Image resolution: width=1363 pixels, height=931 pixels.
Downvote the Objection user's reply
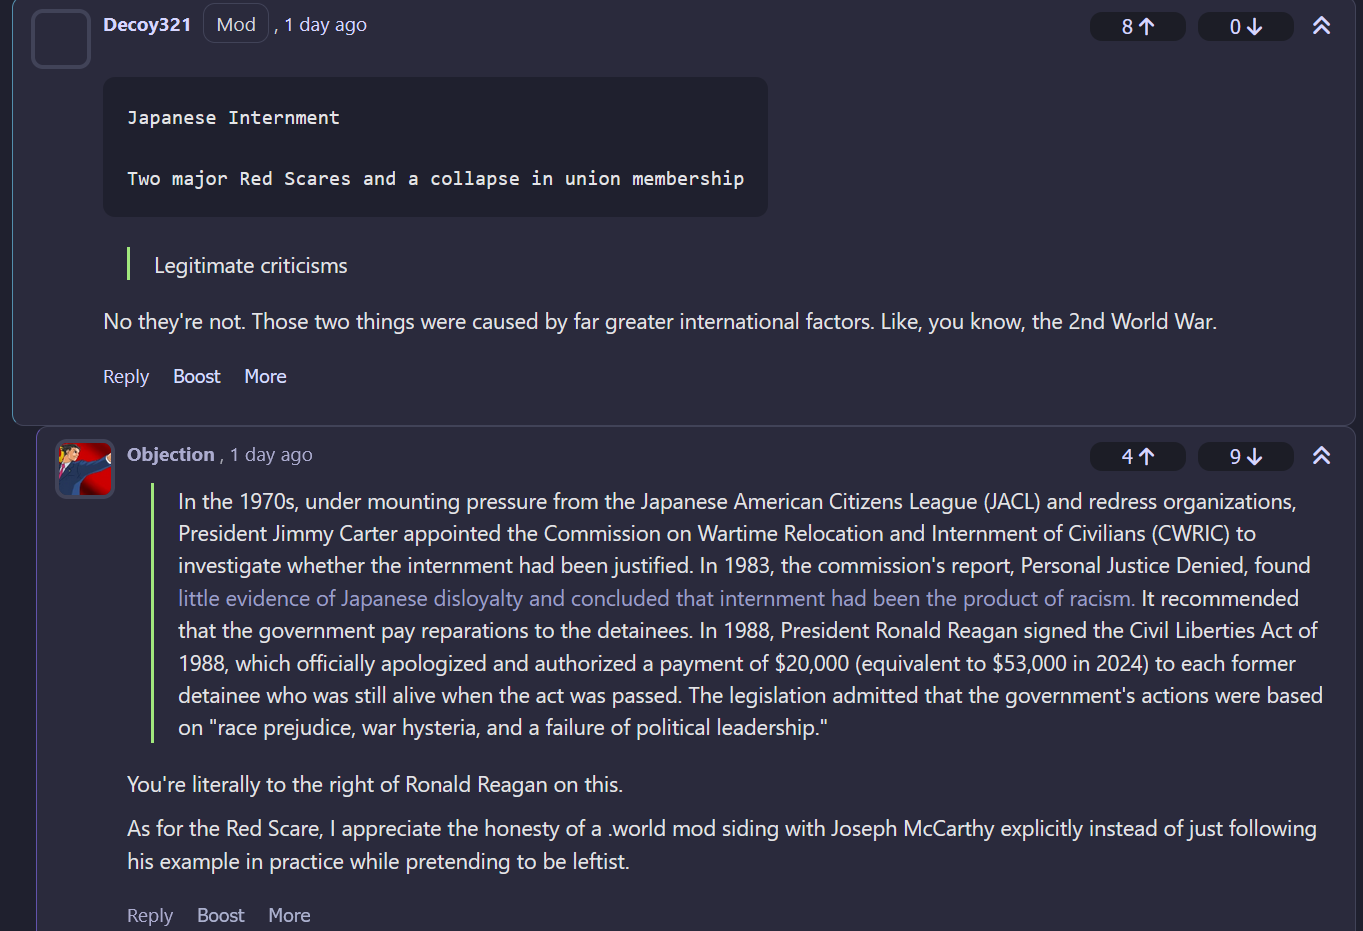[1245, 457]
